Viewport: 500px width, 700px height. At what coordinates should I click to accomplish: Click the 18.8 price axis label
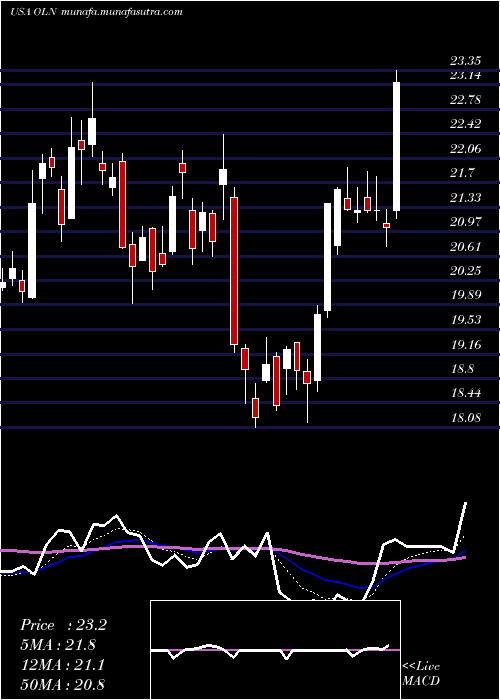click(462, 369)
